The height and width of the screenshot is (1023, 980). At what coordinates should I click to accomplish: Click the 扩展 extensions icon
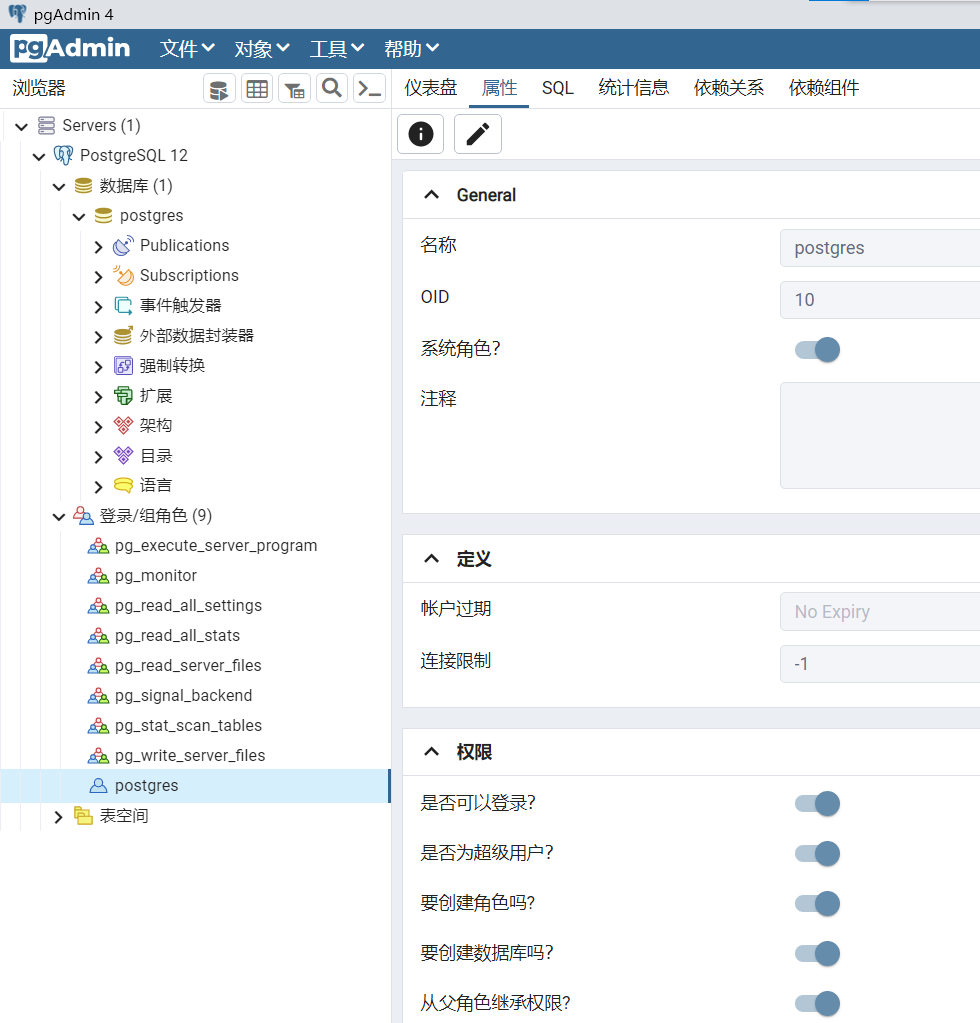(123, 396)
